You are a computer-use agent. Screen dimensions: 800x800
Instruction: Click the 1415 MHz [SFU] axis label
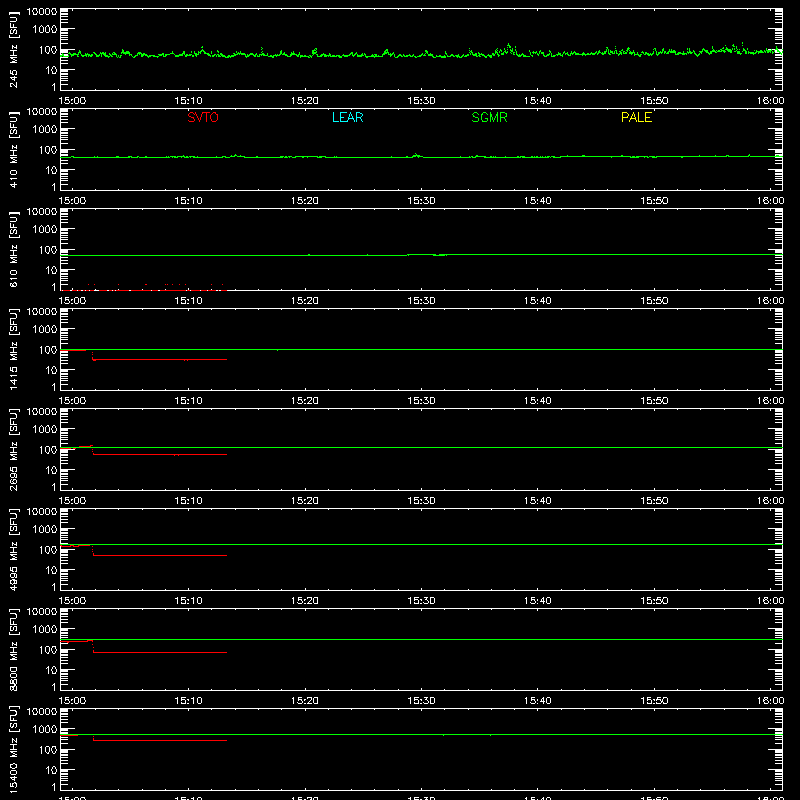point(13,349)
